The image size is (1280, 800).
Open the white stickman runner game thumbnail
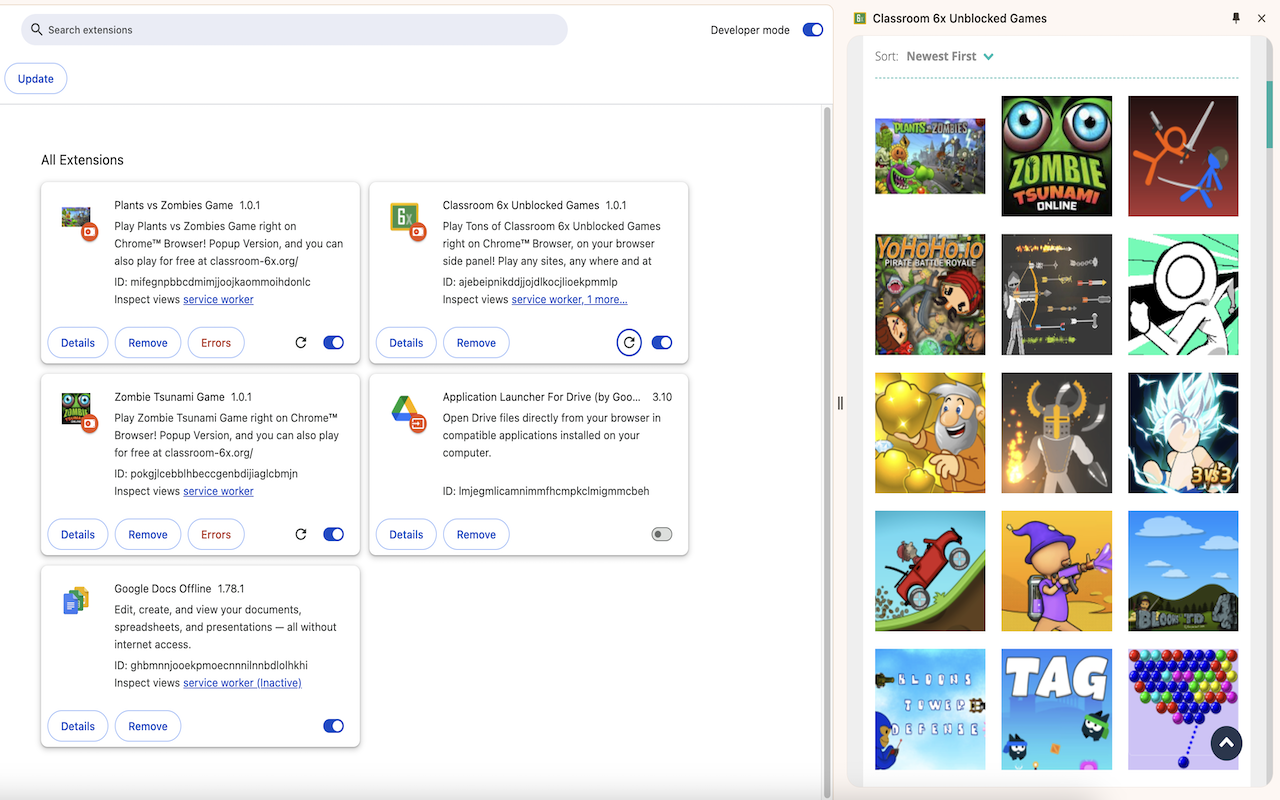point(1183,295)
